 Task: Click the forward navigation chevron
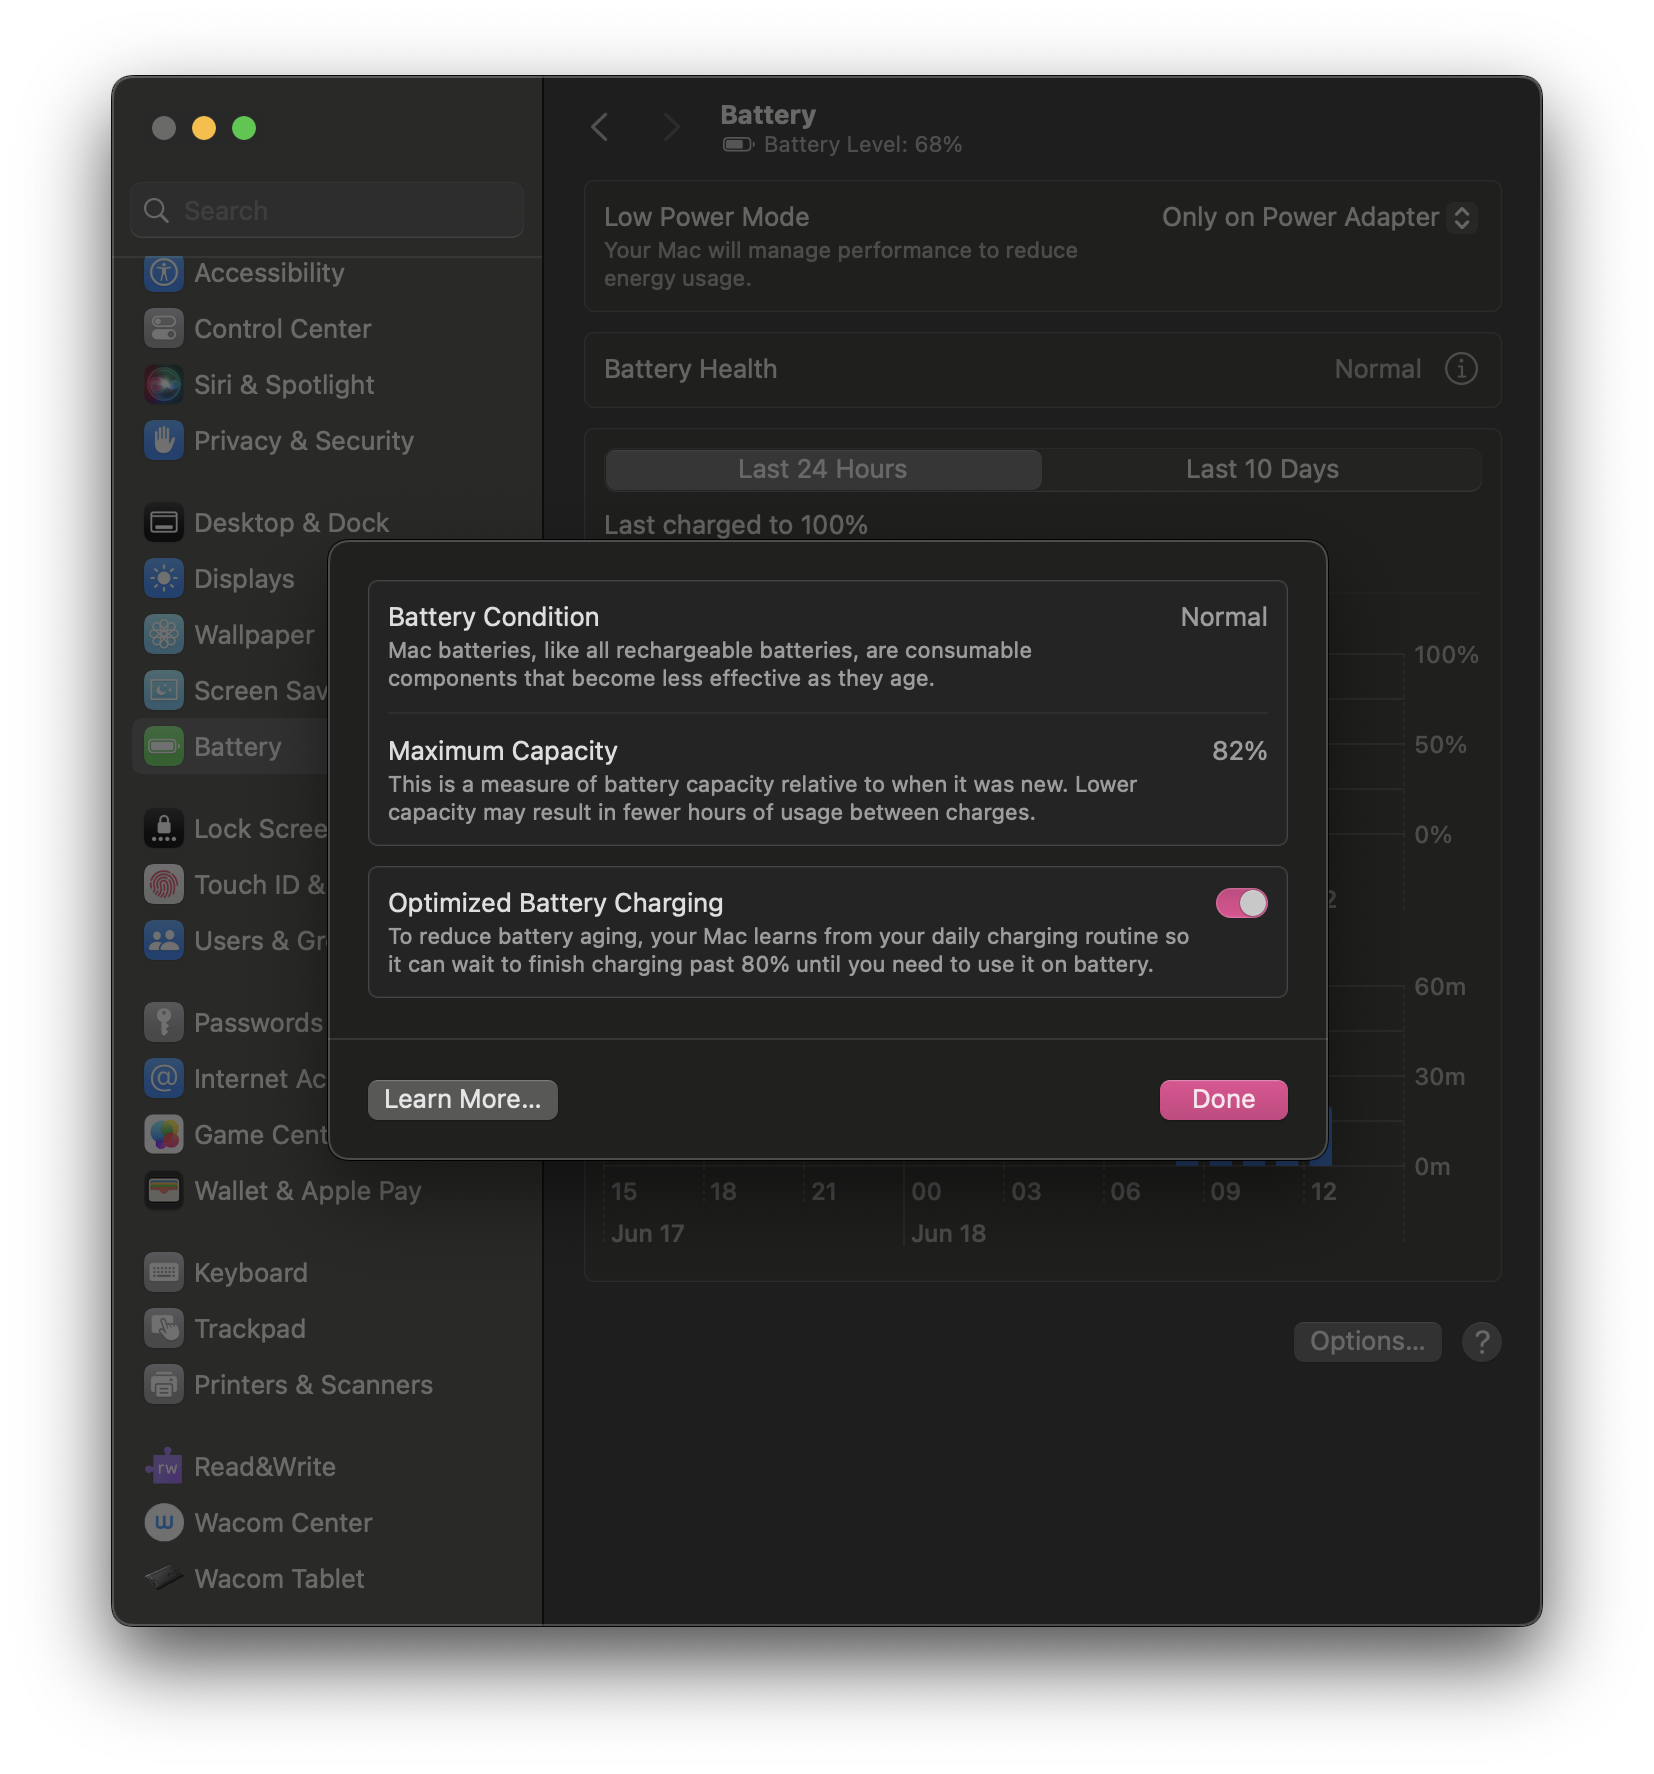pos(671,128)
